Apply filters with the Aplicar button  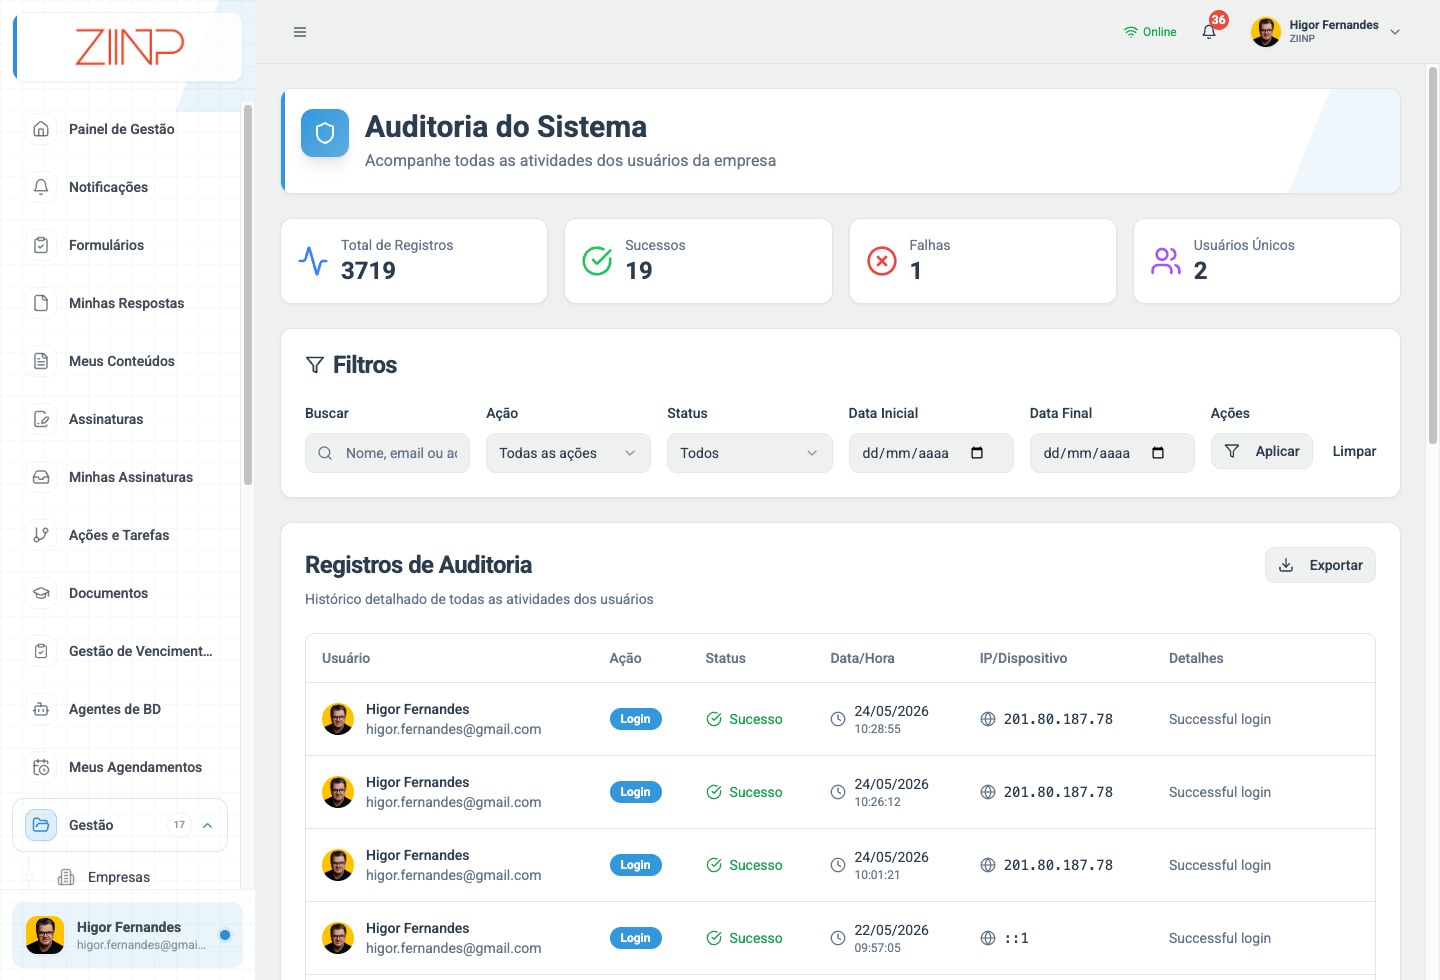click(1262, 451)
